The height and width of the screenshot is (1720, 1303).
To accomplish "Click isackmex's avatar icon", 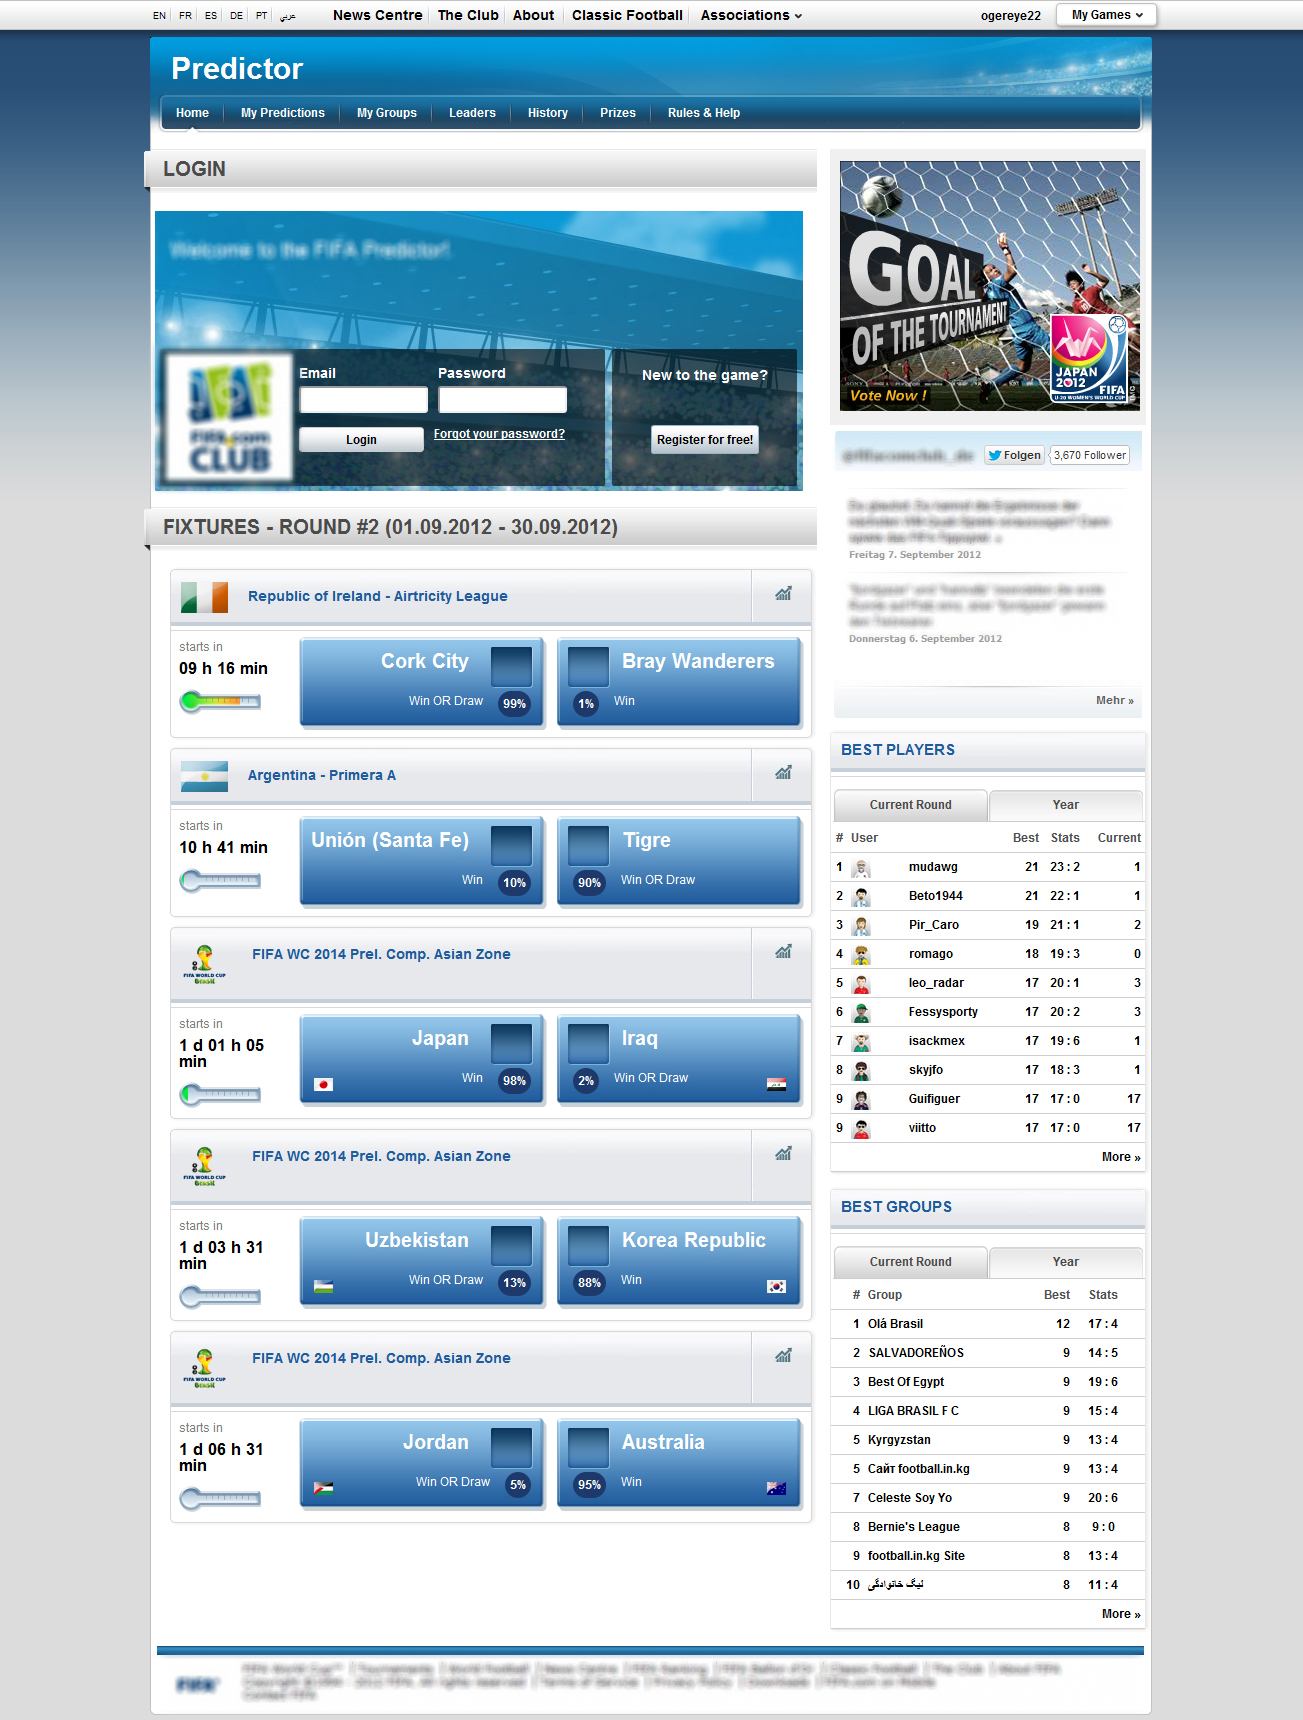I will point(861,1042).
